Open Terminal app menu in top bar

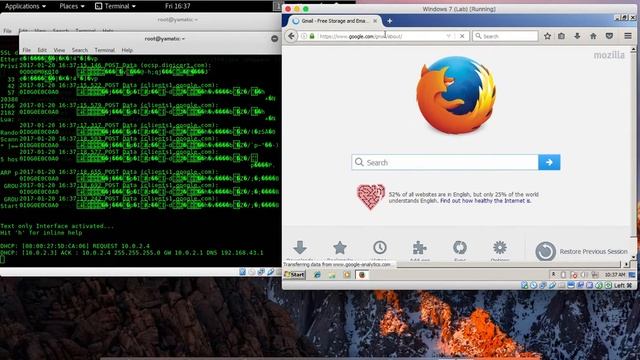click(116, 6)
